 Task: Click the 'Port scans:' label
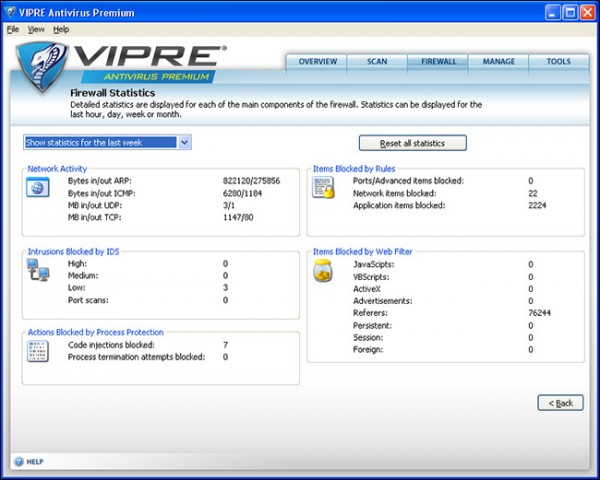point(88,300)
